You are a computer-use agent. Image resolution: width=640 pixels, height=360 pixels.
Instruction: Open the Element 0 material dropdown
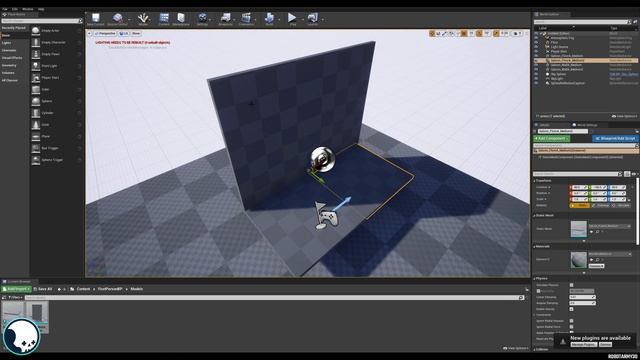[609, 254]
